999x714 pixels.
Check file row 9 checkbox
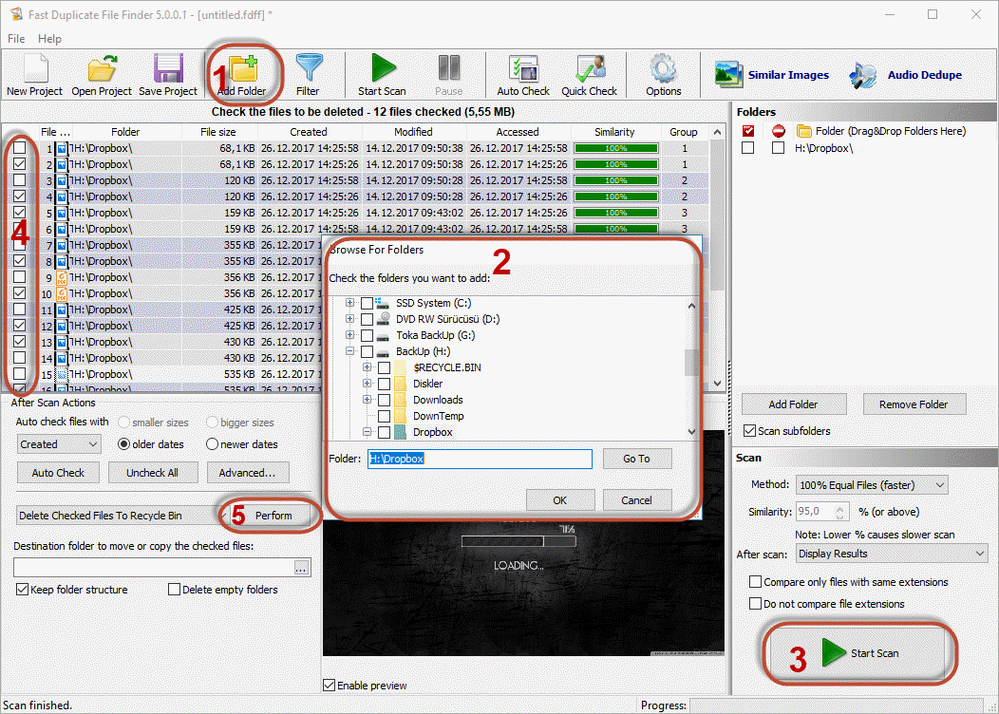19,277
